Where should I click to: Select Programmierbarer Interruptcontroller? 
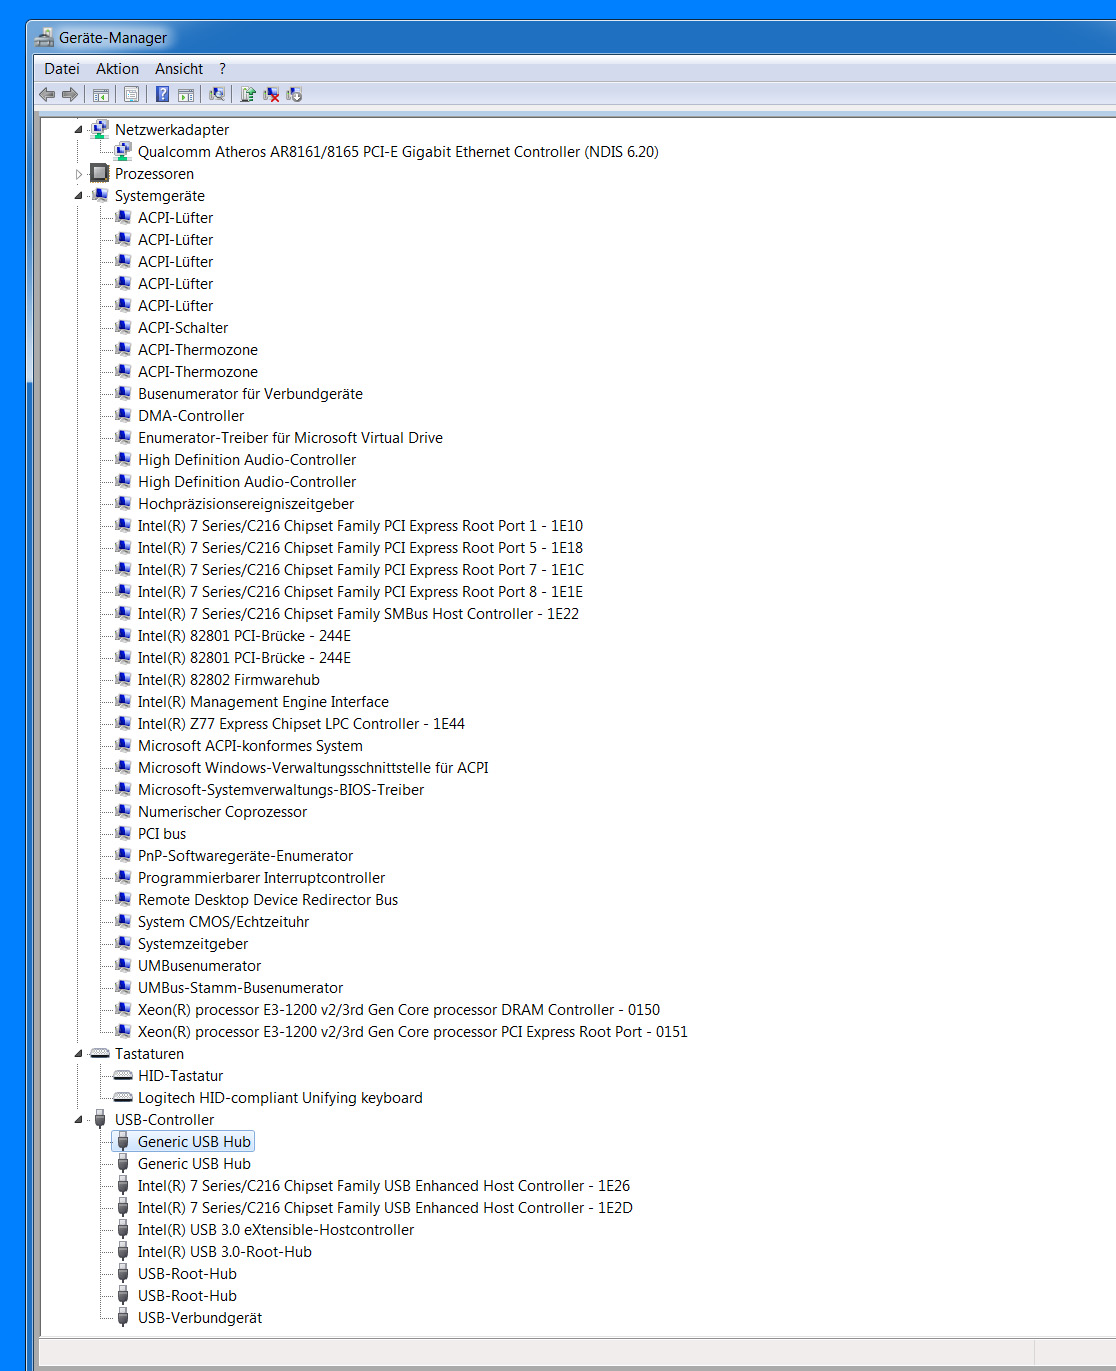(261, 878)
